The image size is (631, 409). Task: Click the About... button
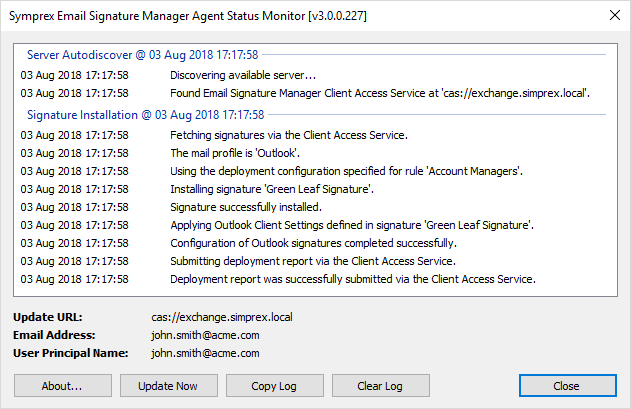pyautogui.click(x=62, y=385)
